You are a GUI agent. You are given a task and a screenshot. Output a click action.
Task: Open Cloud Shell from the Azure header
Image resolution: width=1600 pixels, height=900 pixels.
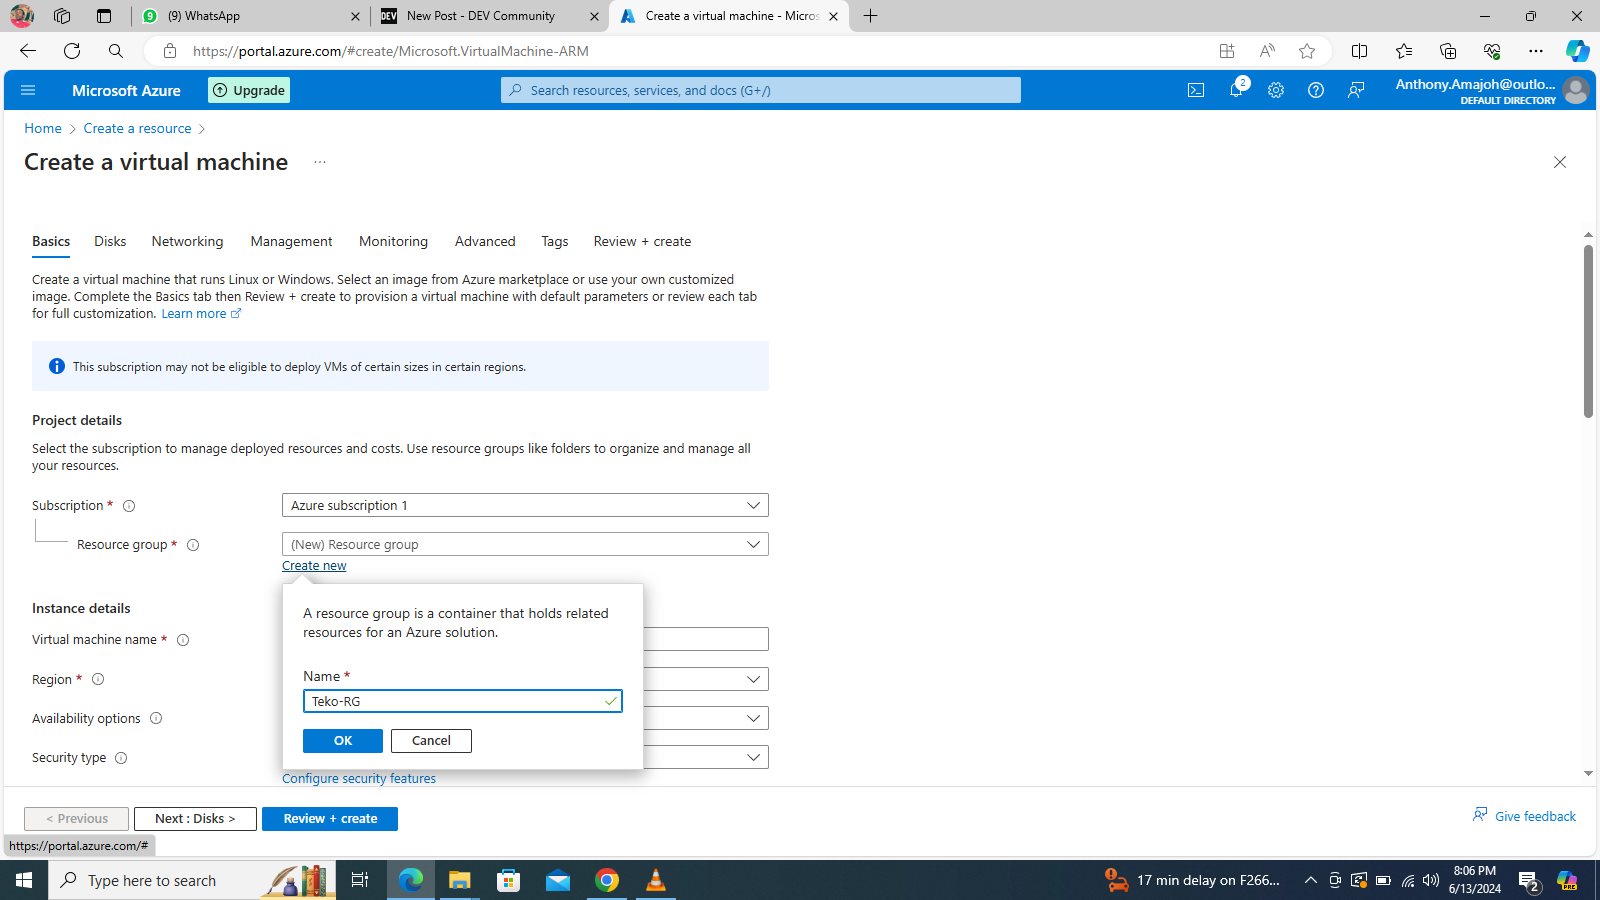coord(1196,90)
